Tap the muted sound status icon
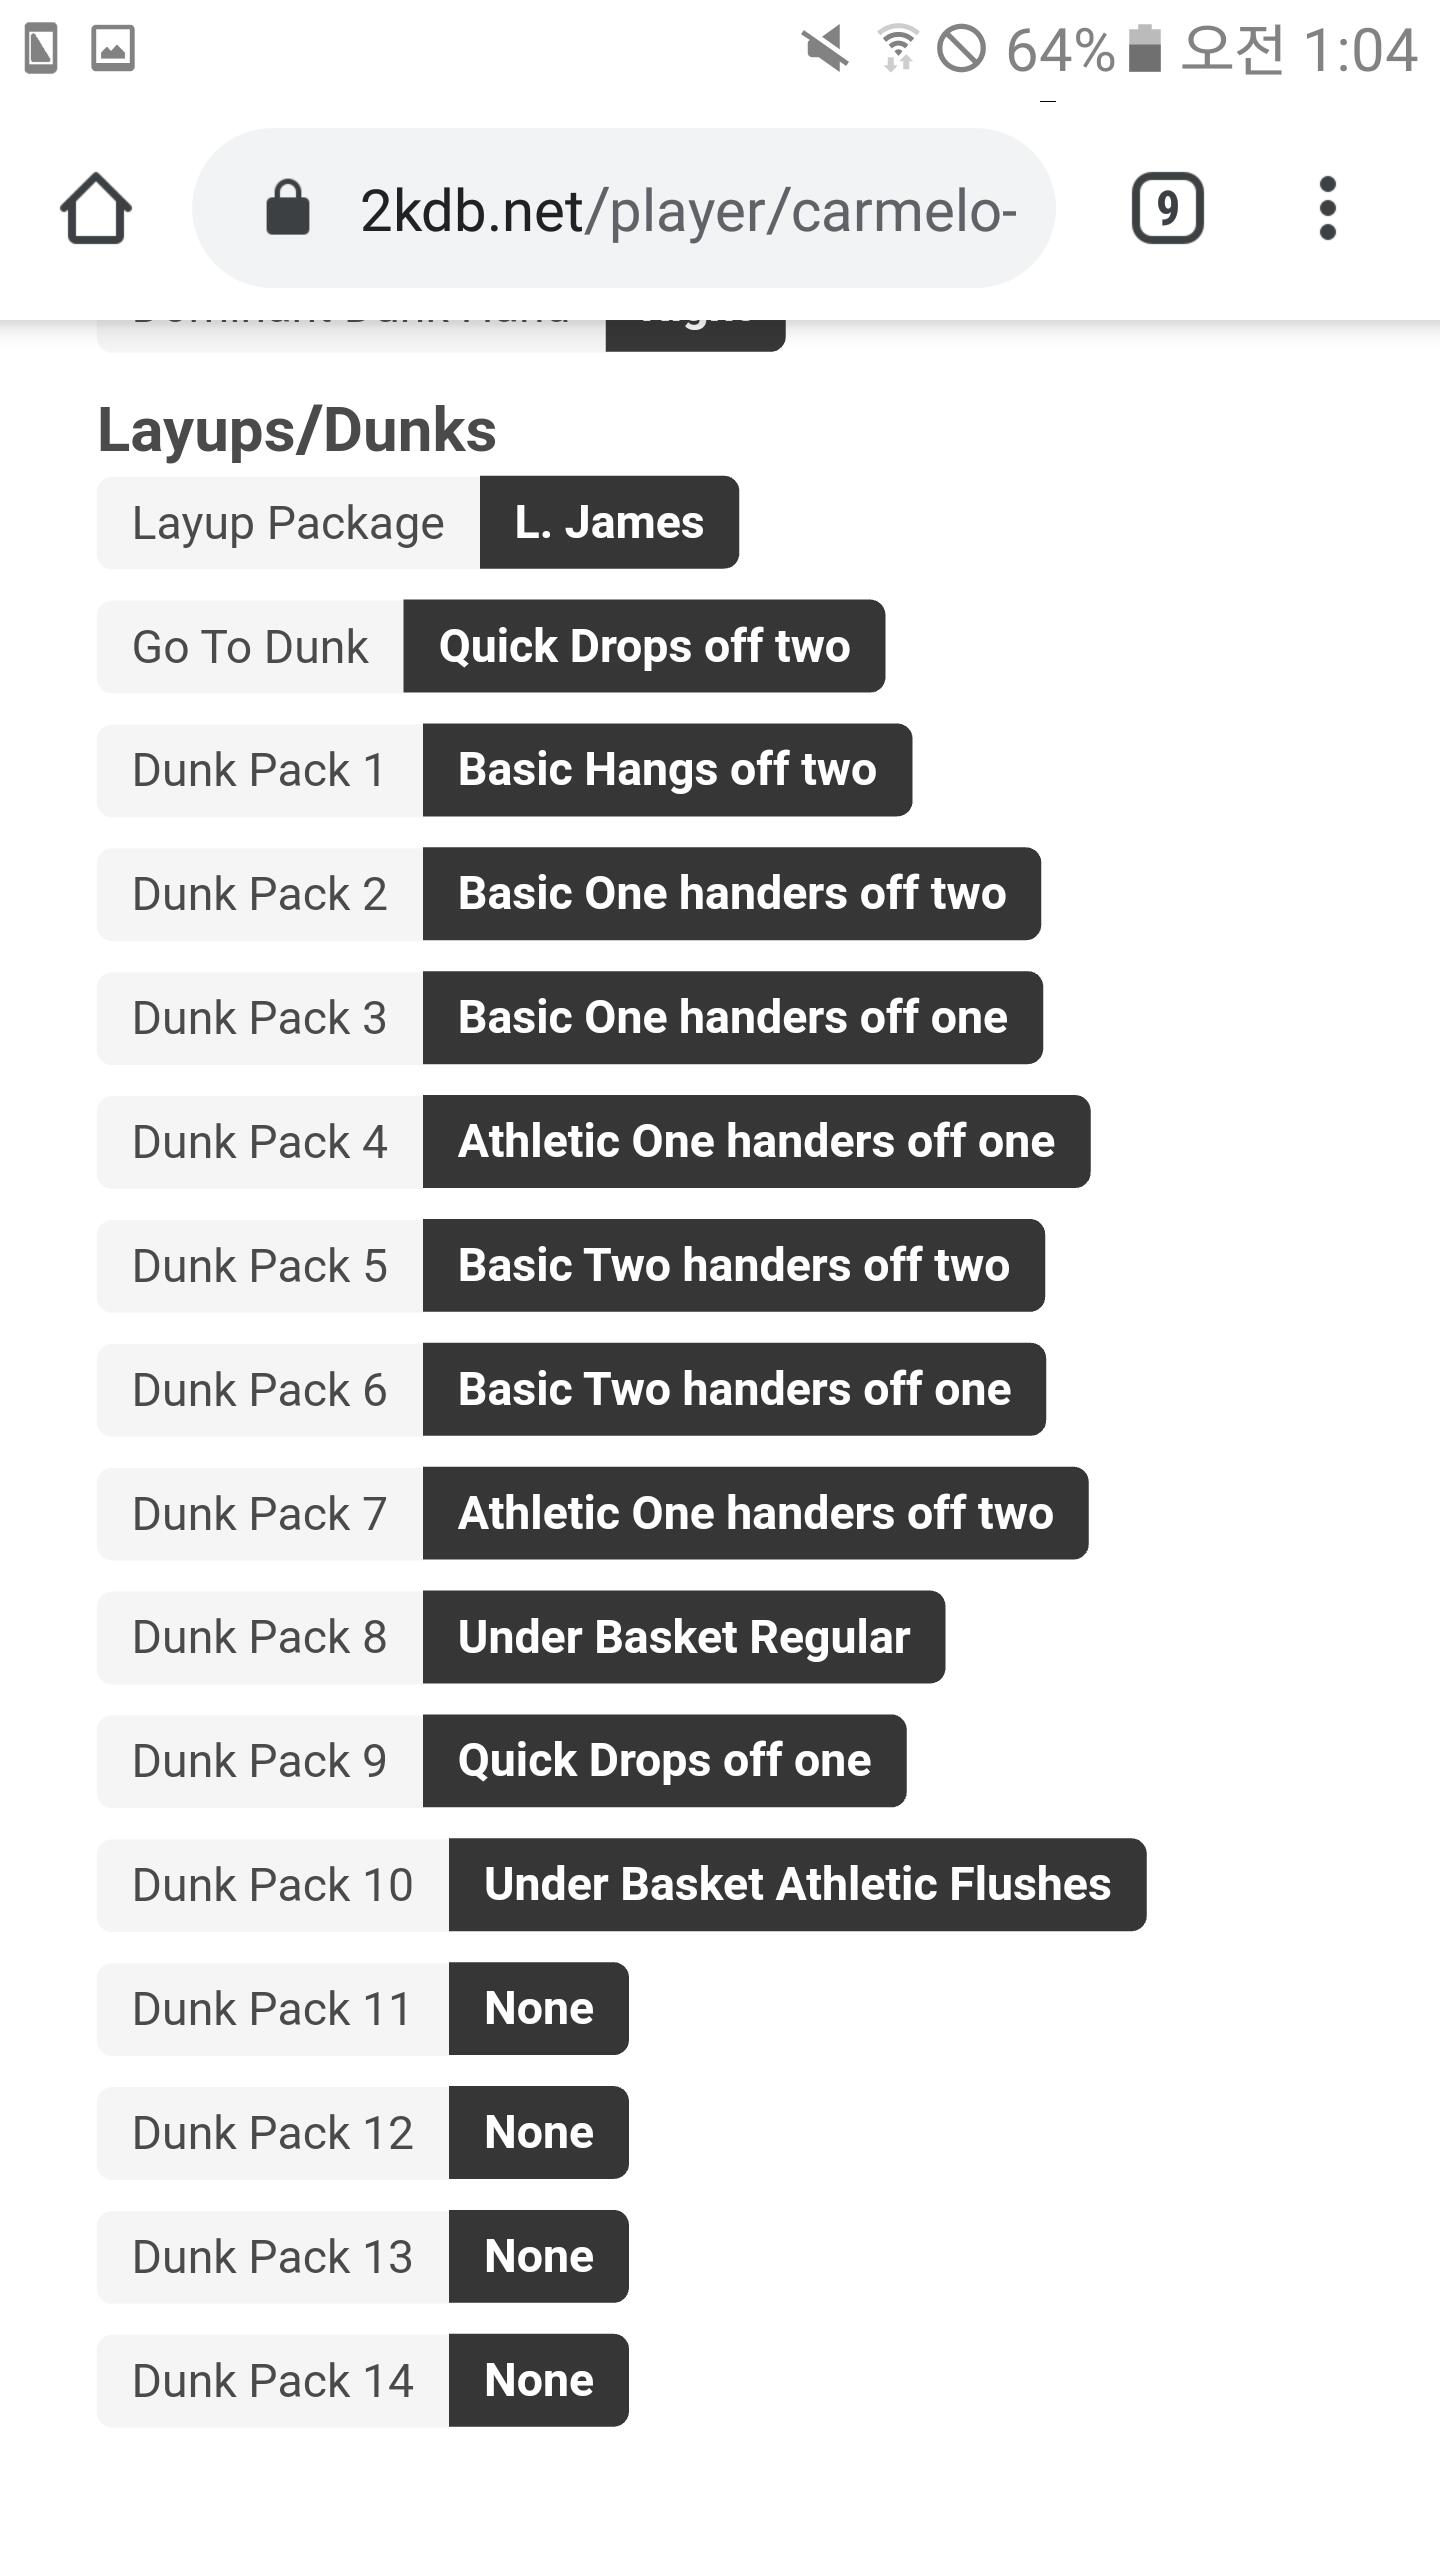 [x=825, y=48]
